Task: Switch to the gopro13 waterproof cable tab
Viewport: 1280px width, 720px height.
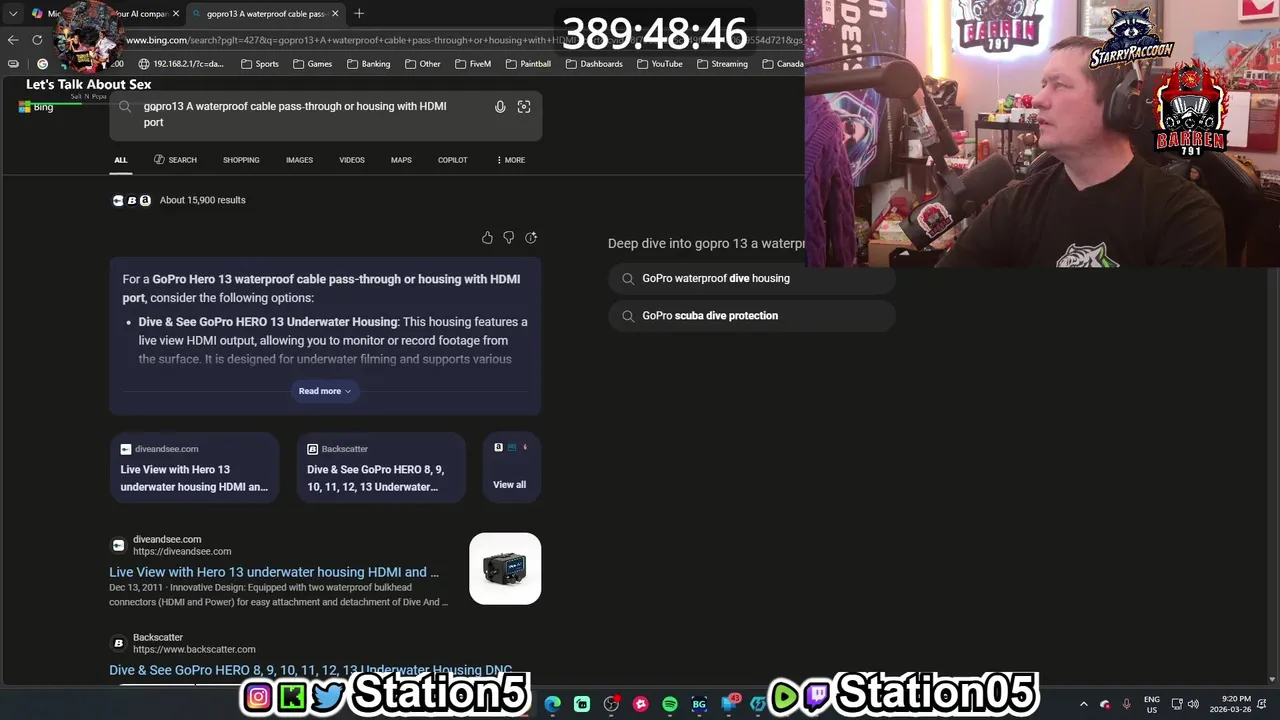Action: pyautogui.click(x=265, y=14)
